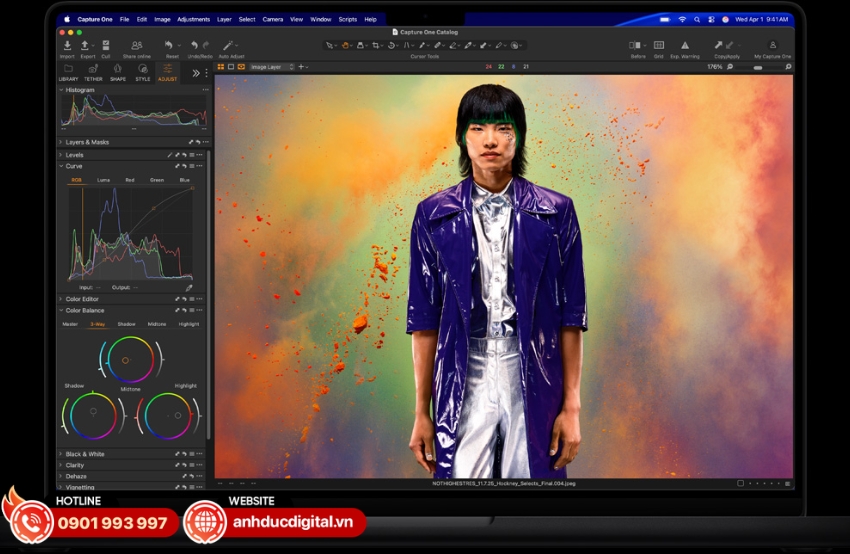Reset the Curve tool adjustments
This screenshot has width=850, height=554.
[x=184, y=166]
